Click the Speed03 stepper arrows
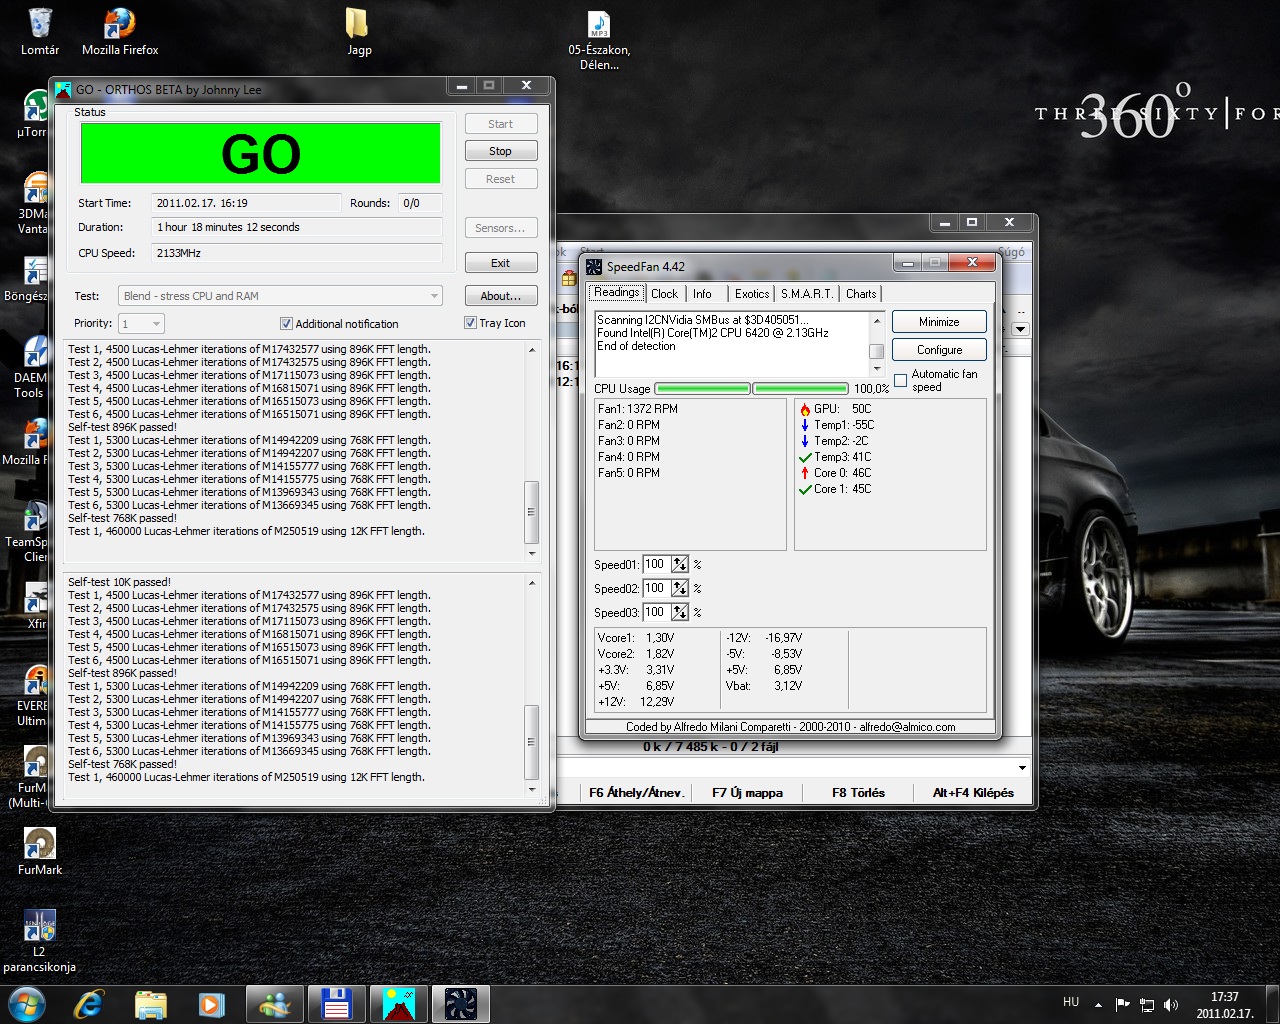The width and height of the screenshot is (1280, 1024). pyautogui.click(x=680, y=612)
